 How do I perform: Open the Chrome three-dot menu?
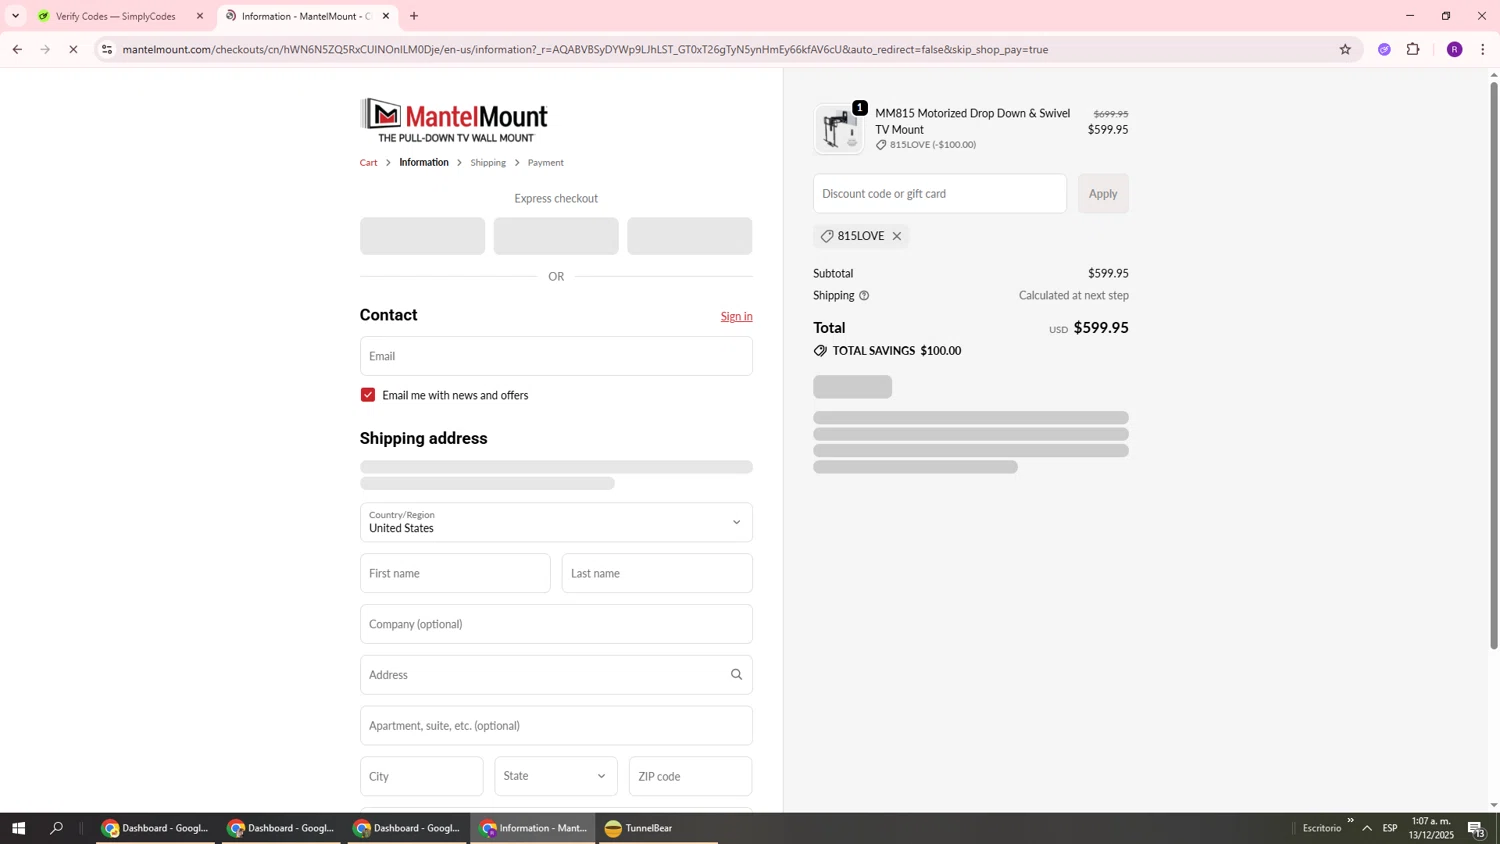1483,49
